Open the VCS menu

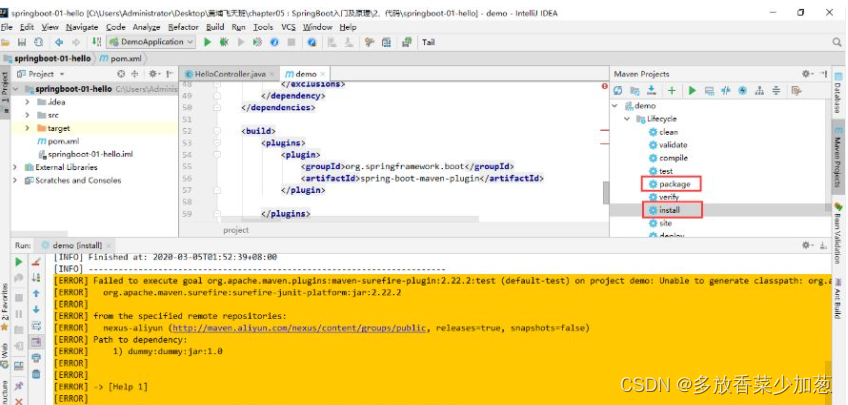pos(288,27)
